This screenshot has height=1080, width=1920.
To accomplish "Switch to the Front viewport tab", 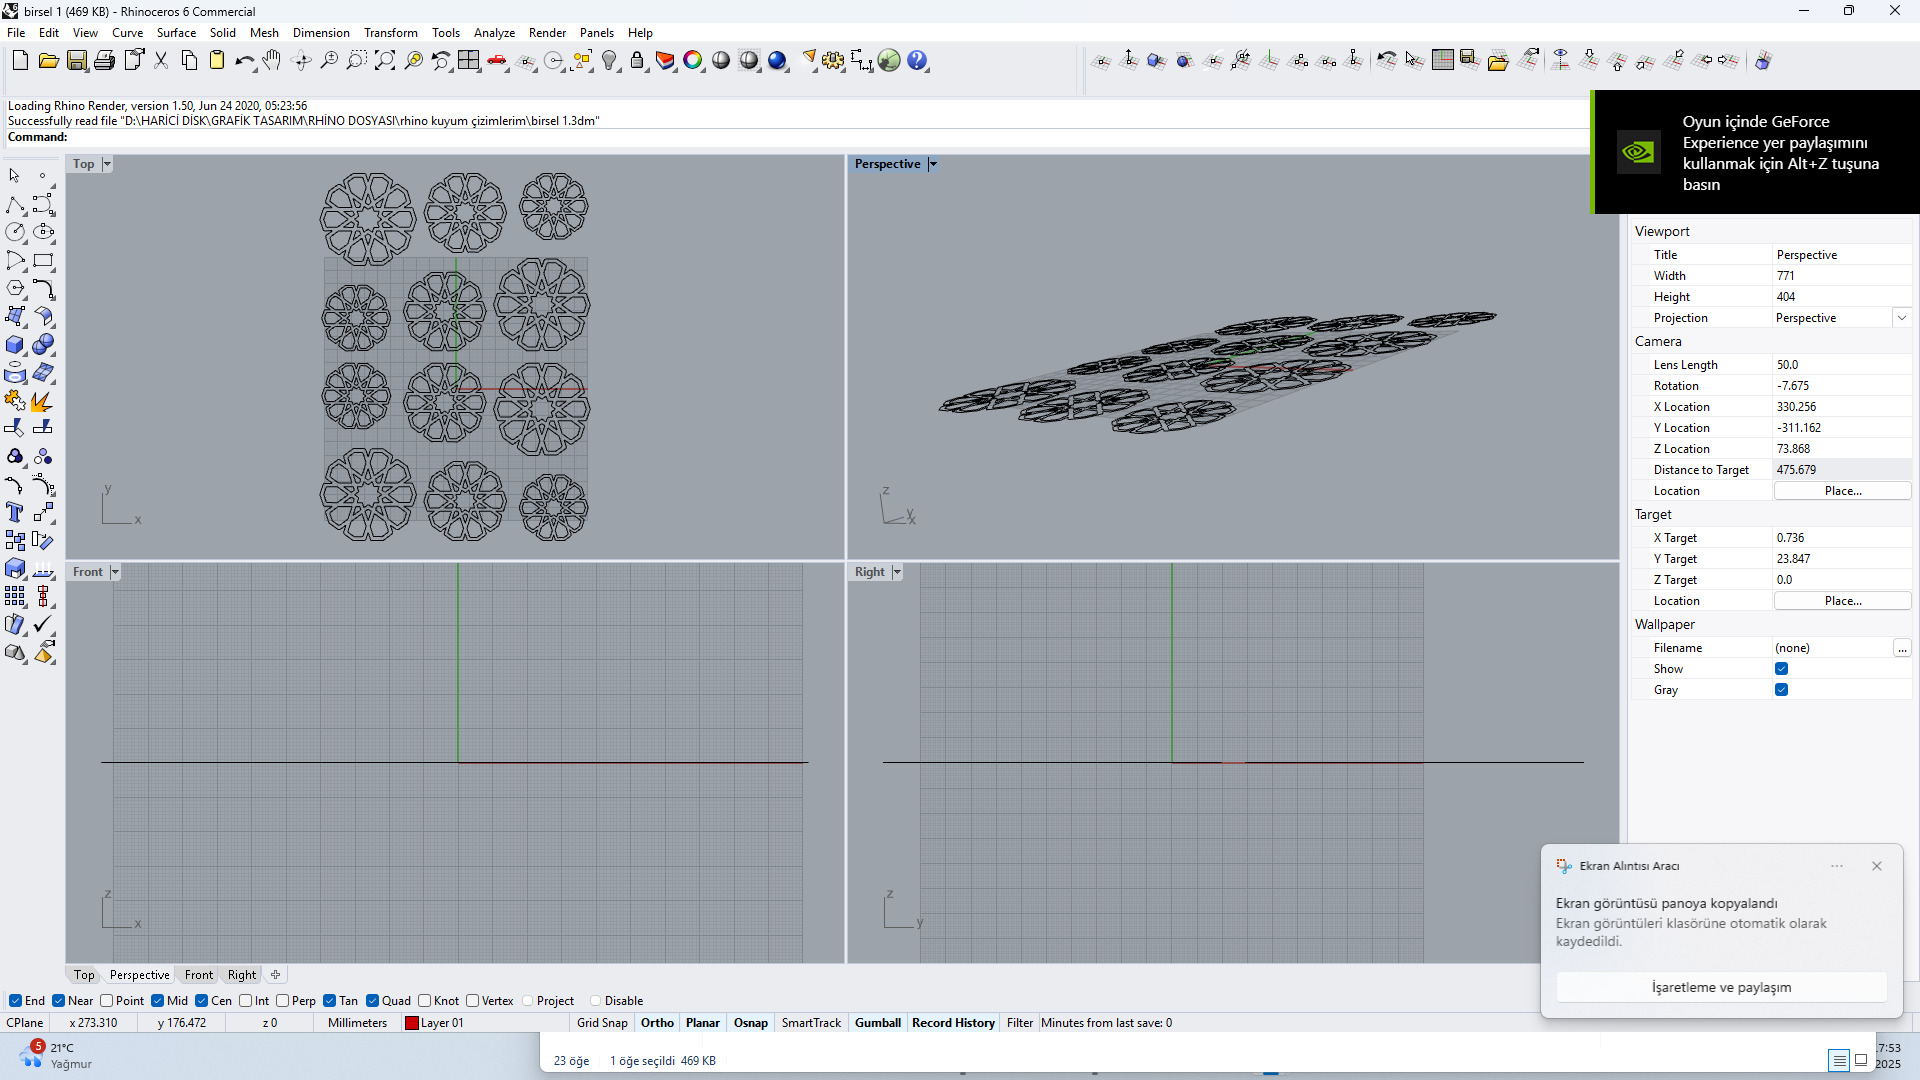I will pos(198,975).
